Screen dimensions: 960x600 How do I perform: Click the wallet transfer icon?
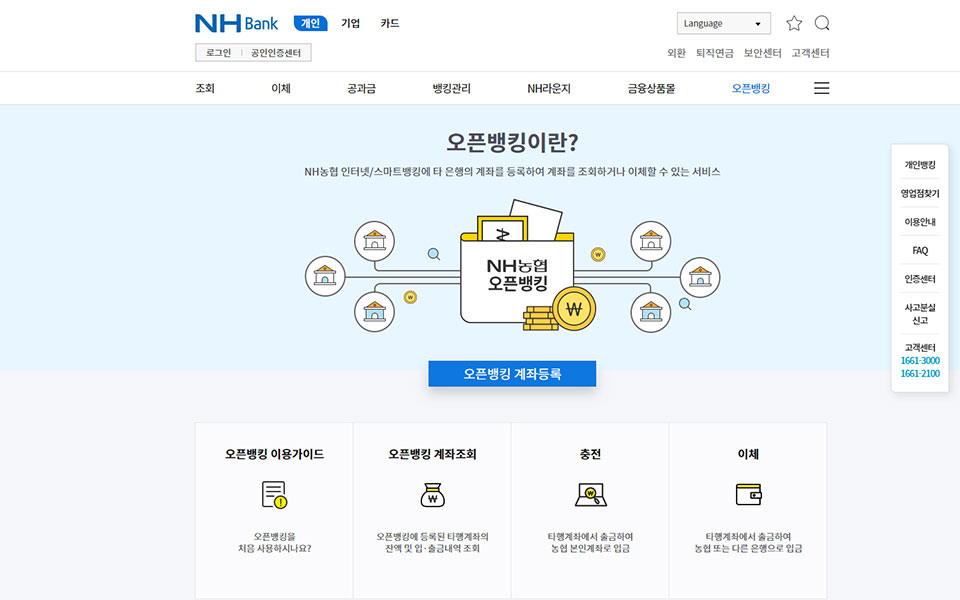748,494
